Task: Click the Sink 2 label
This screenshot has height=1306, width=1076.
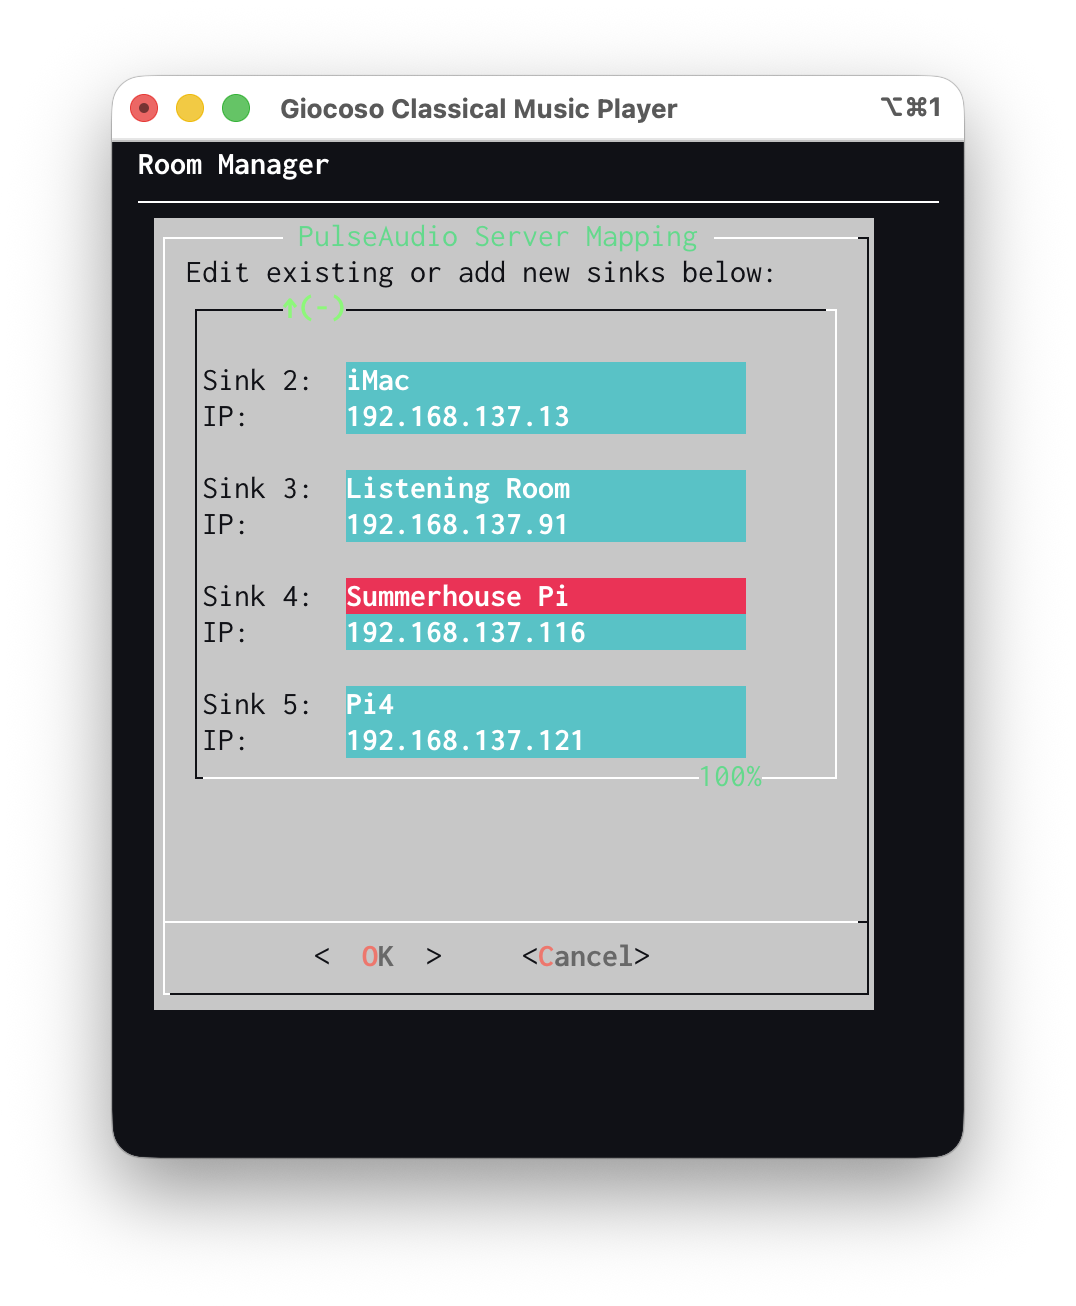Action: click(x=256, y=381)
